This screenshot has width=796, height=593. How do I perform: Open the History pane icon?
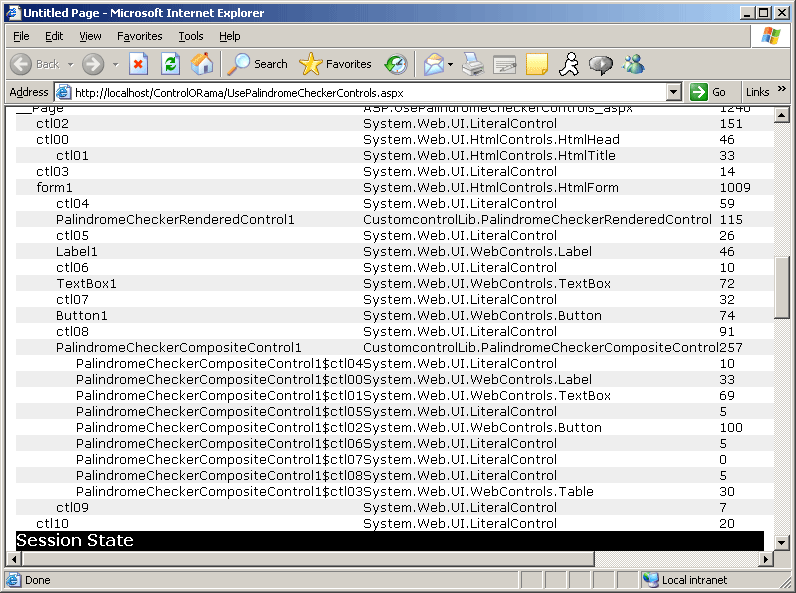(396, 64)
